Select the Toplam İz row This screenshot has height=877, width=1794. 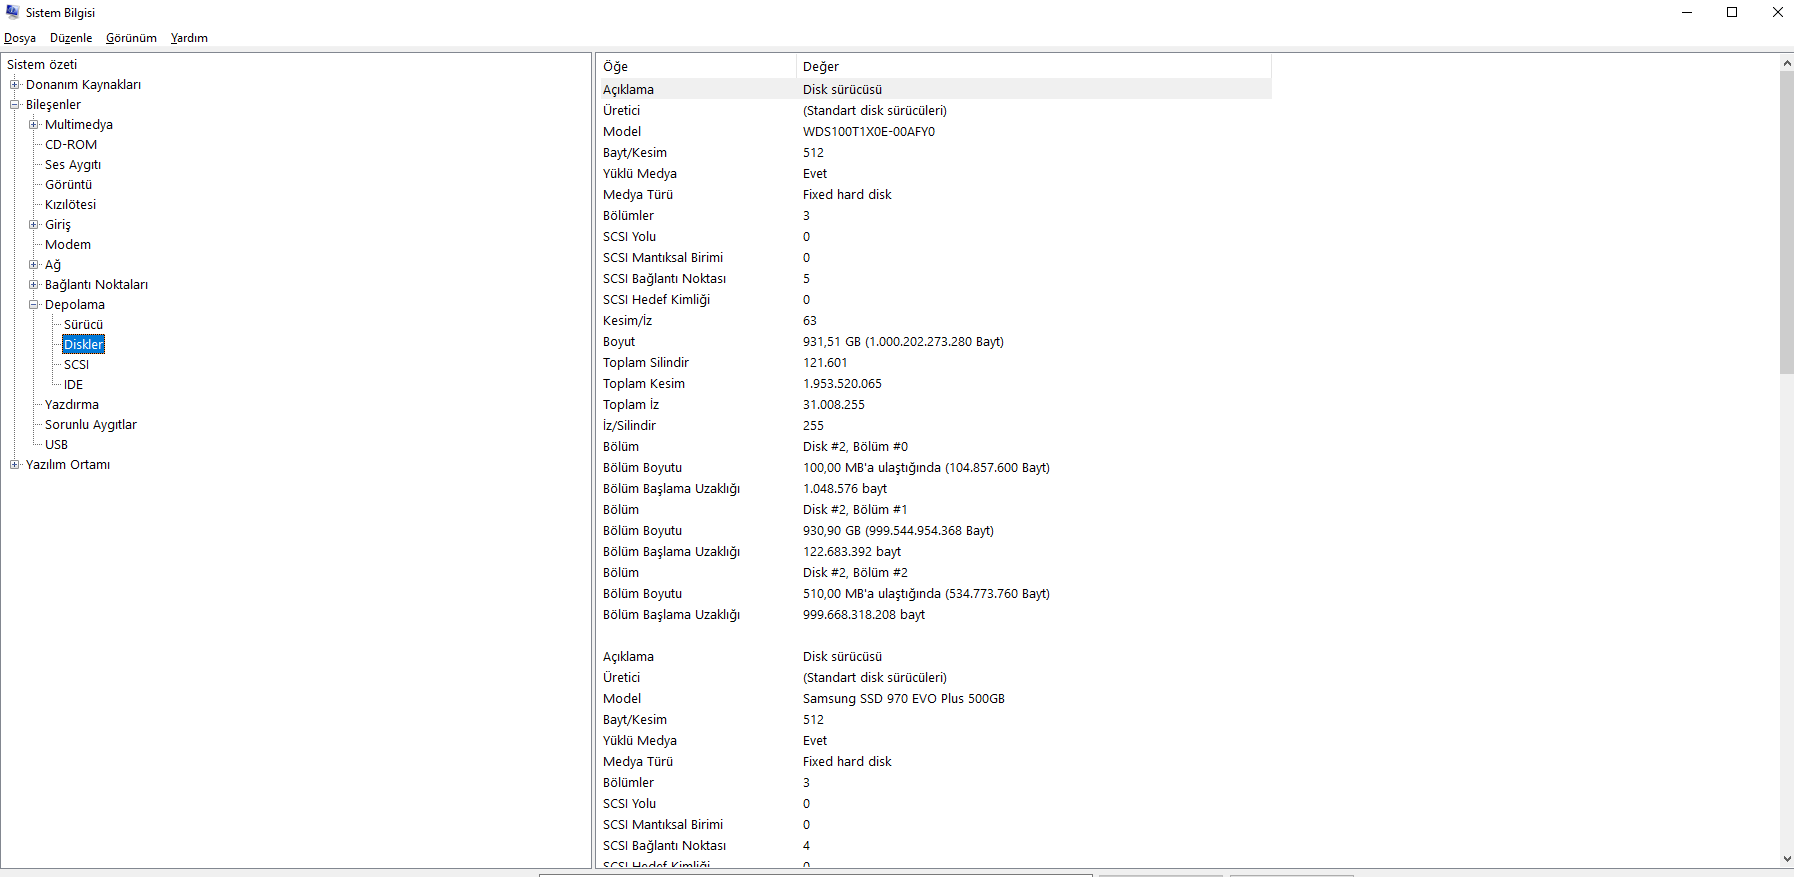(x=934, y=405)
